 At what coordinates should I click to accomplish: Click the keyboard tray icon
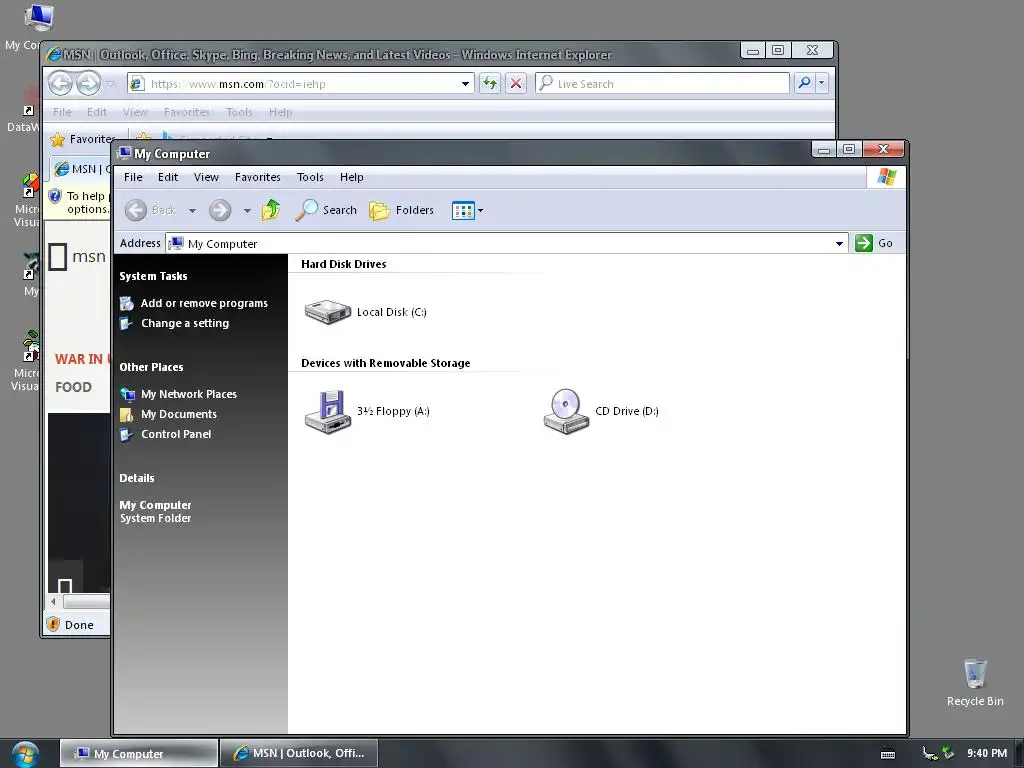pyautogui.click(x=888, y=754)
